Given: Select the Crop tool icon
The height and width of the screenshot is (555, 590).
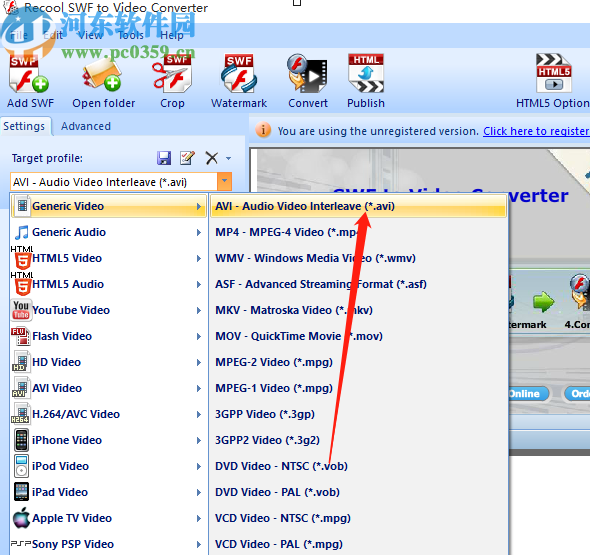Looking at the screenshot, I should pos(172,74).
